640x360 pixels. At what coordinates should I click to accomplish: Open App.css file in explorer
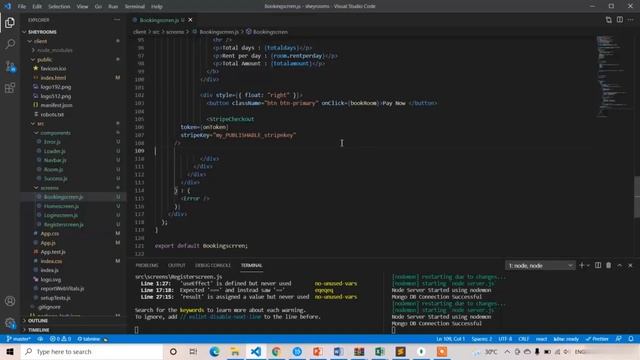click(x=73, y=233)
